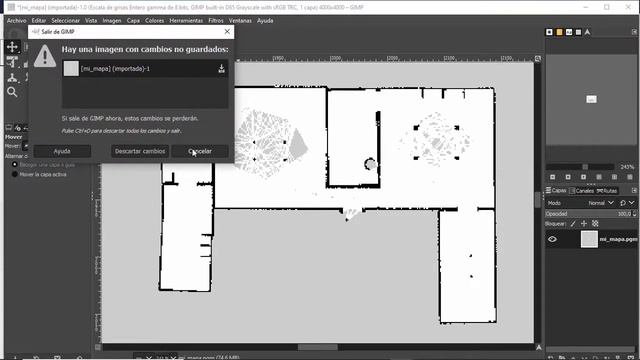
Task: Open the Capa menu
Action: click(133, 20)
